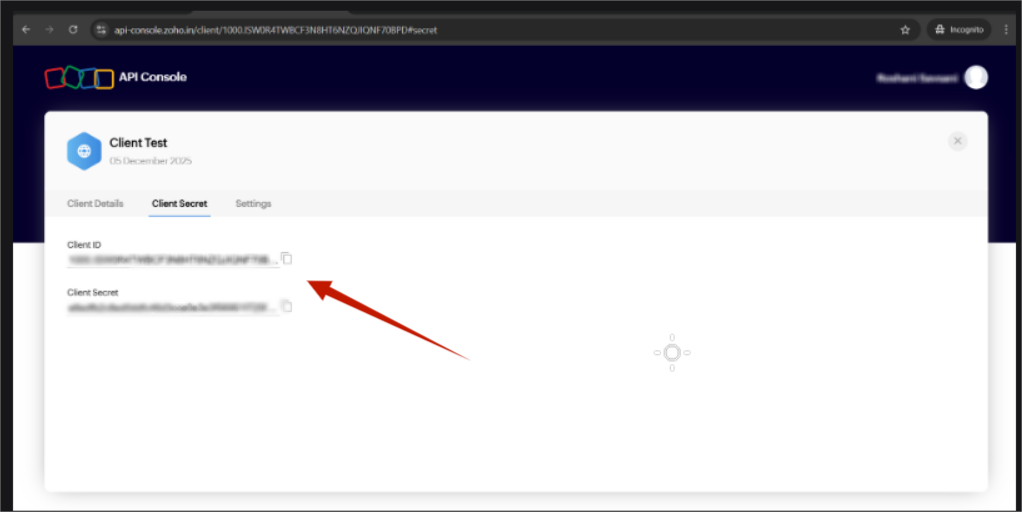Bookmark this page with the star icon

pyautogui.click(x=905, y=30)
